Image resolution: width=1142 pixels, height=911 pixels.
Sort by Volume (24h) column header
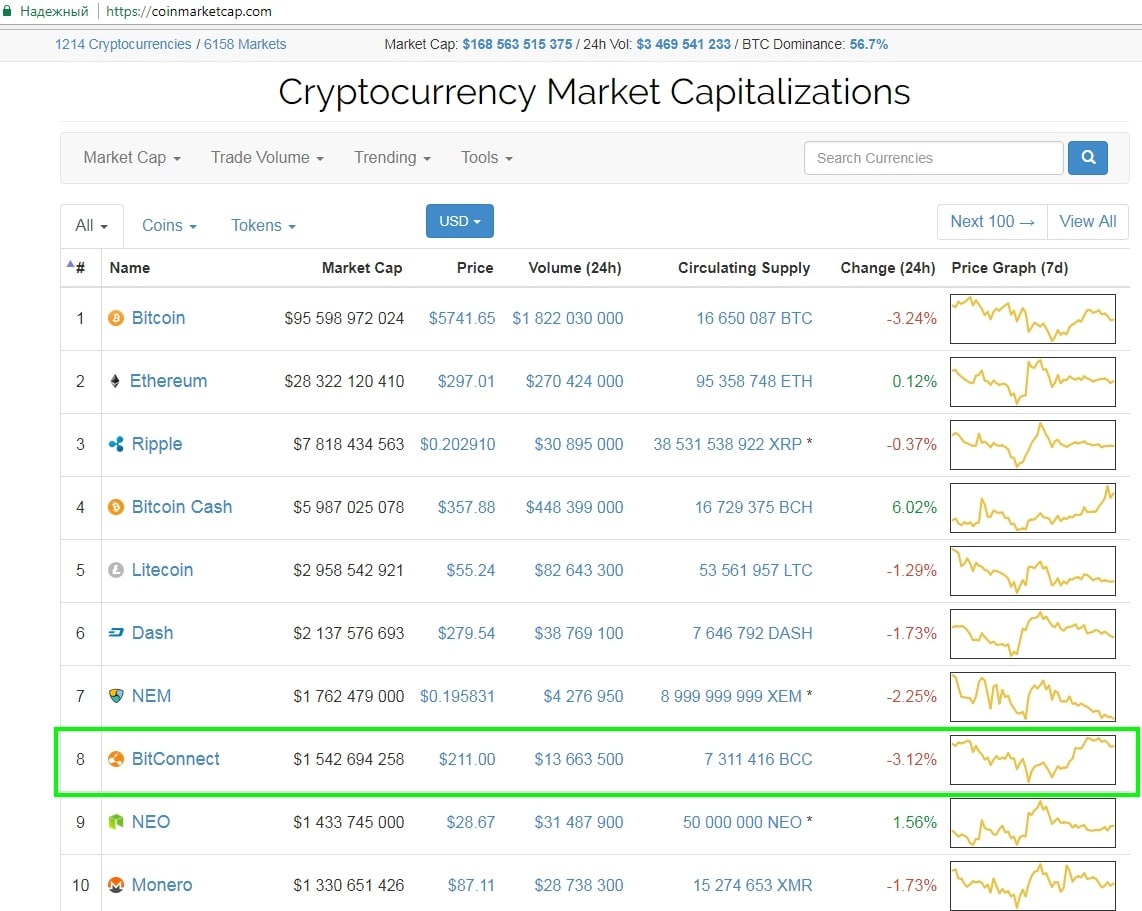[575, 268]
